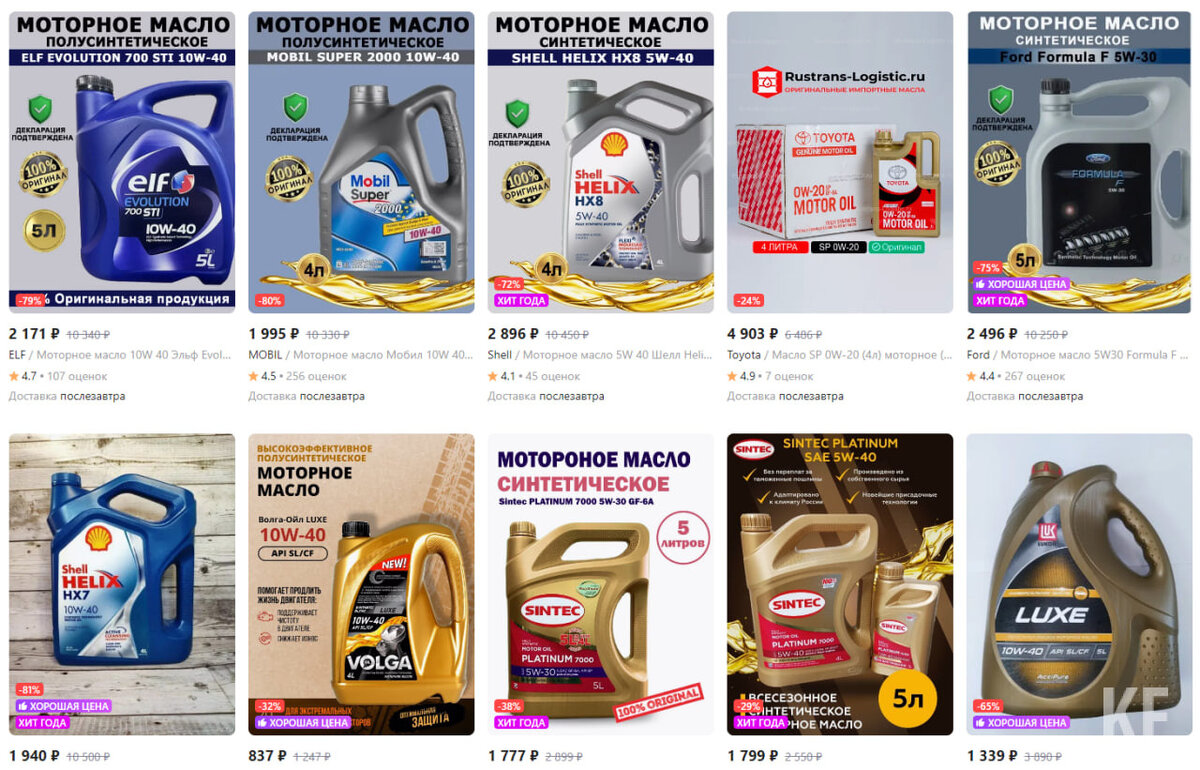
Task: Open the Lukoil Luxe 10W-40 canister image
Action: [x=1079, y=584]
